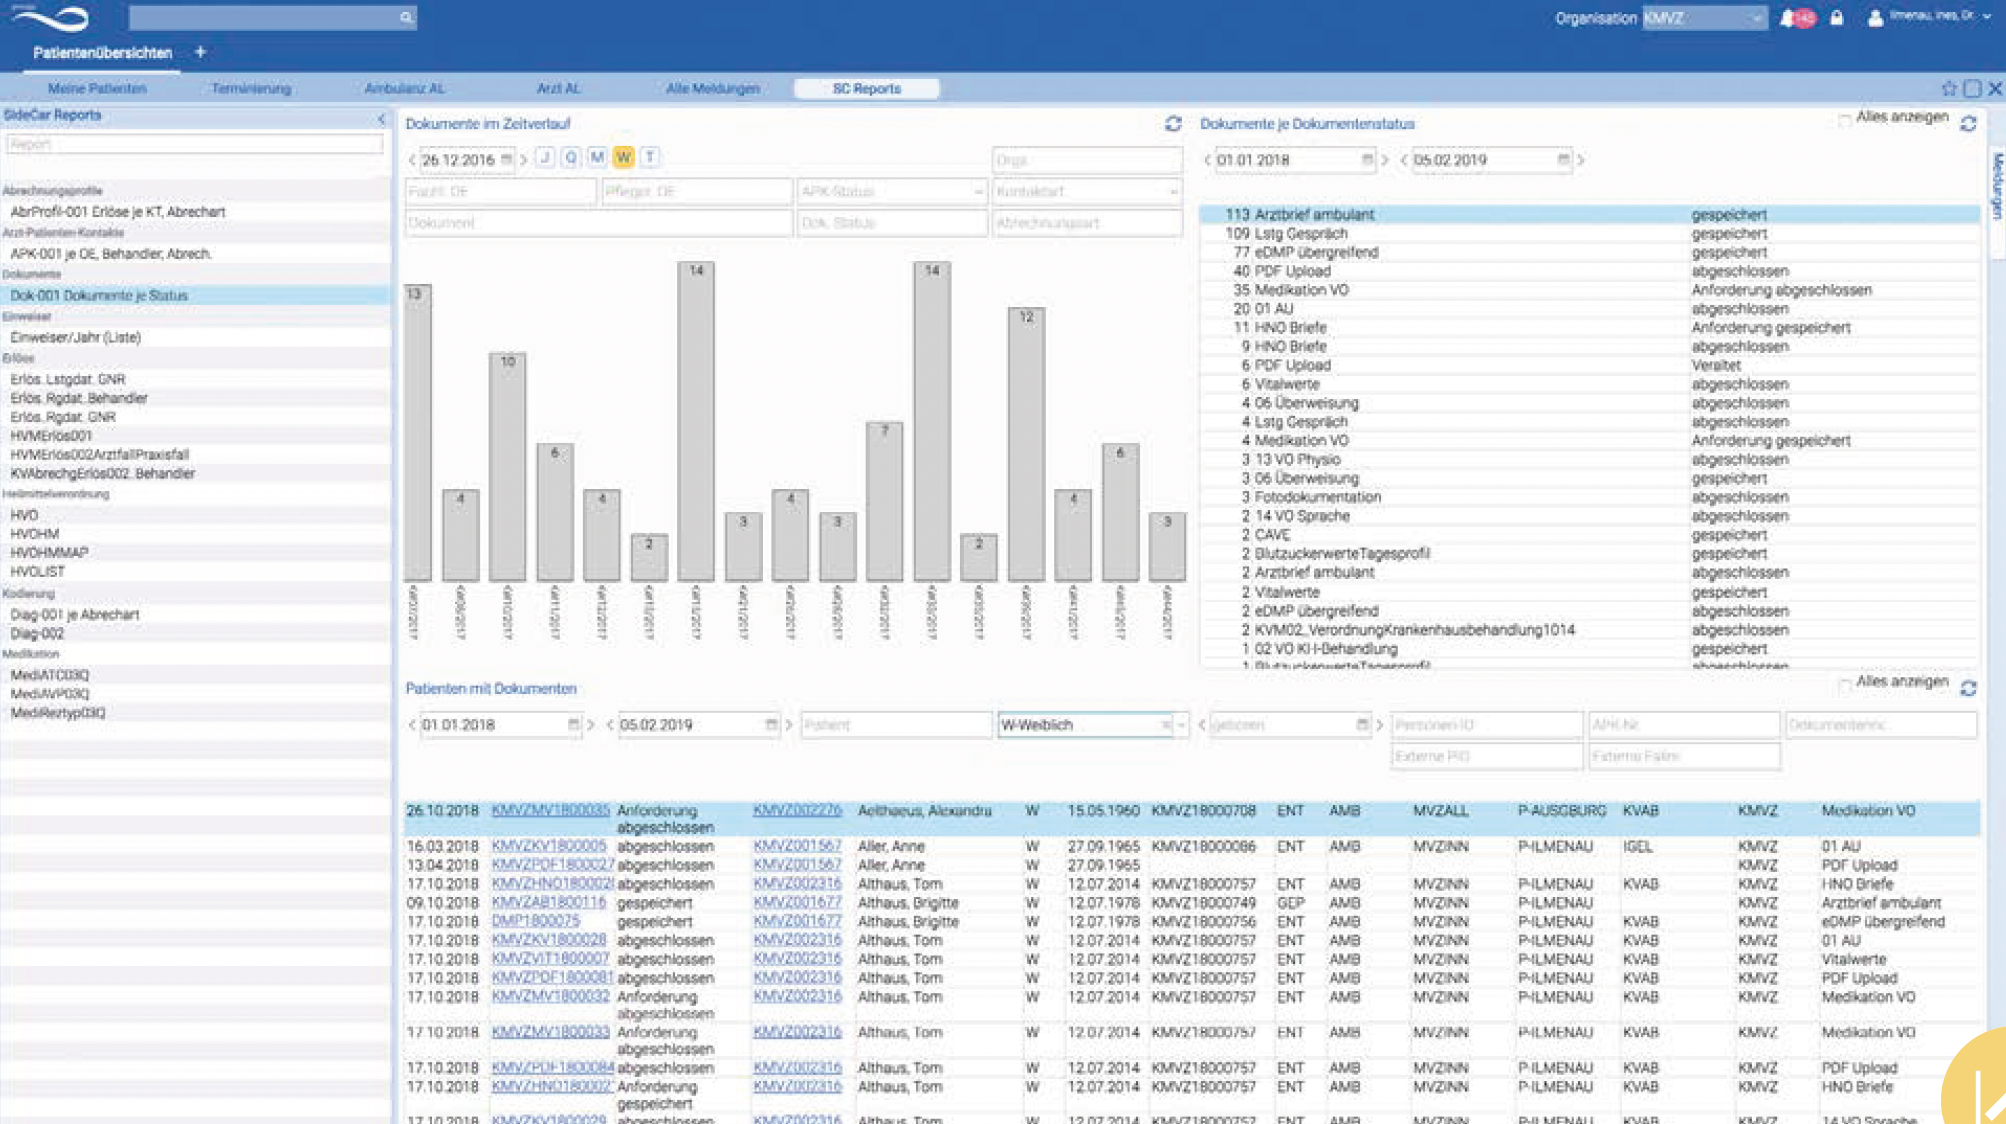This screenshot has height=1124, width=2006.
Task: Enable Alles anzeigen for document status
Action: click(1845, 119)
